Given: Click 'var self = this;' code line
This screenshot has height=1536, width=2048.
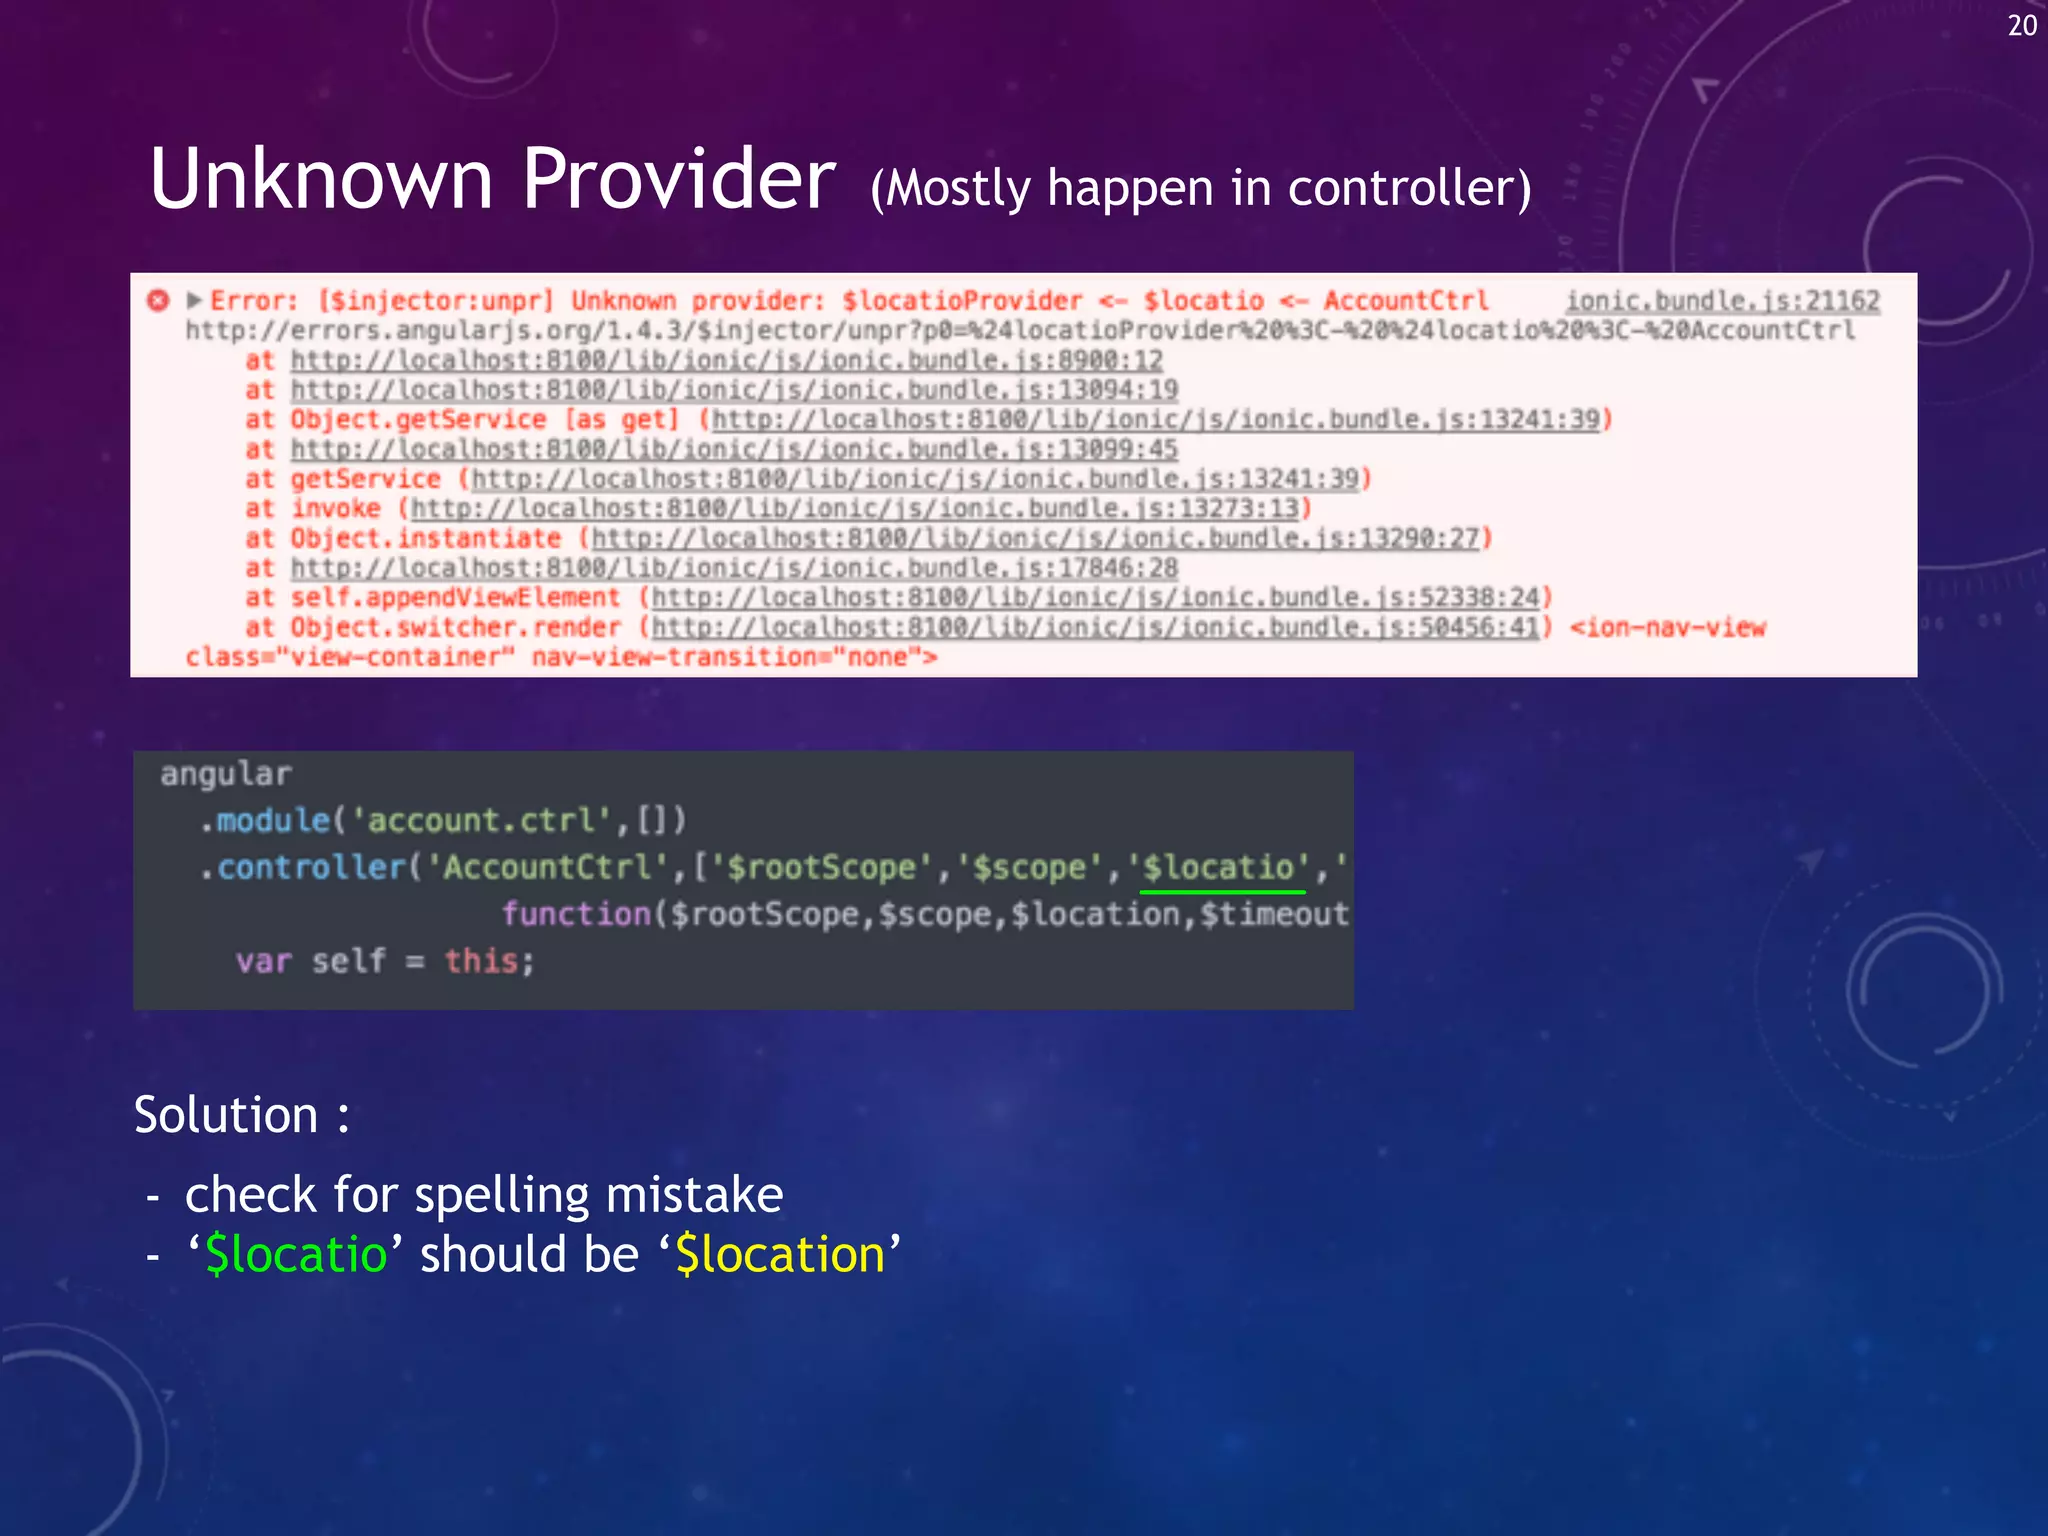Looking at the screenshot, I should 385,961.
